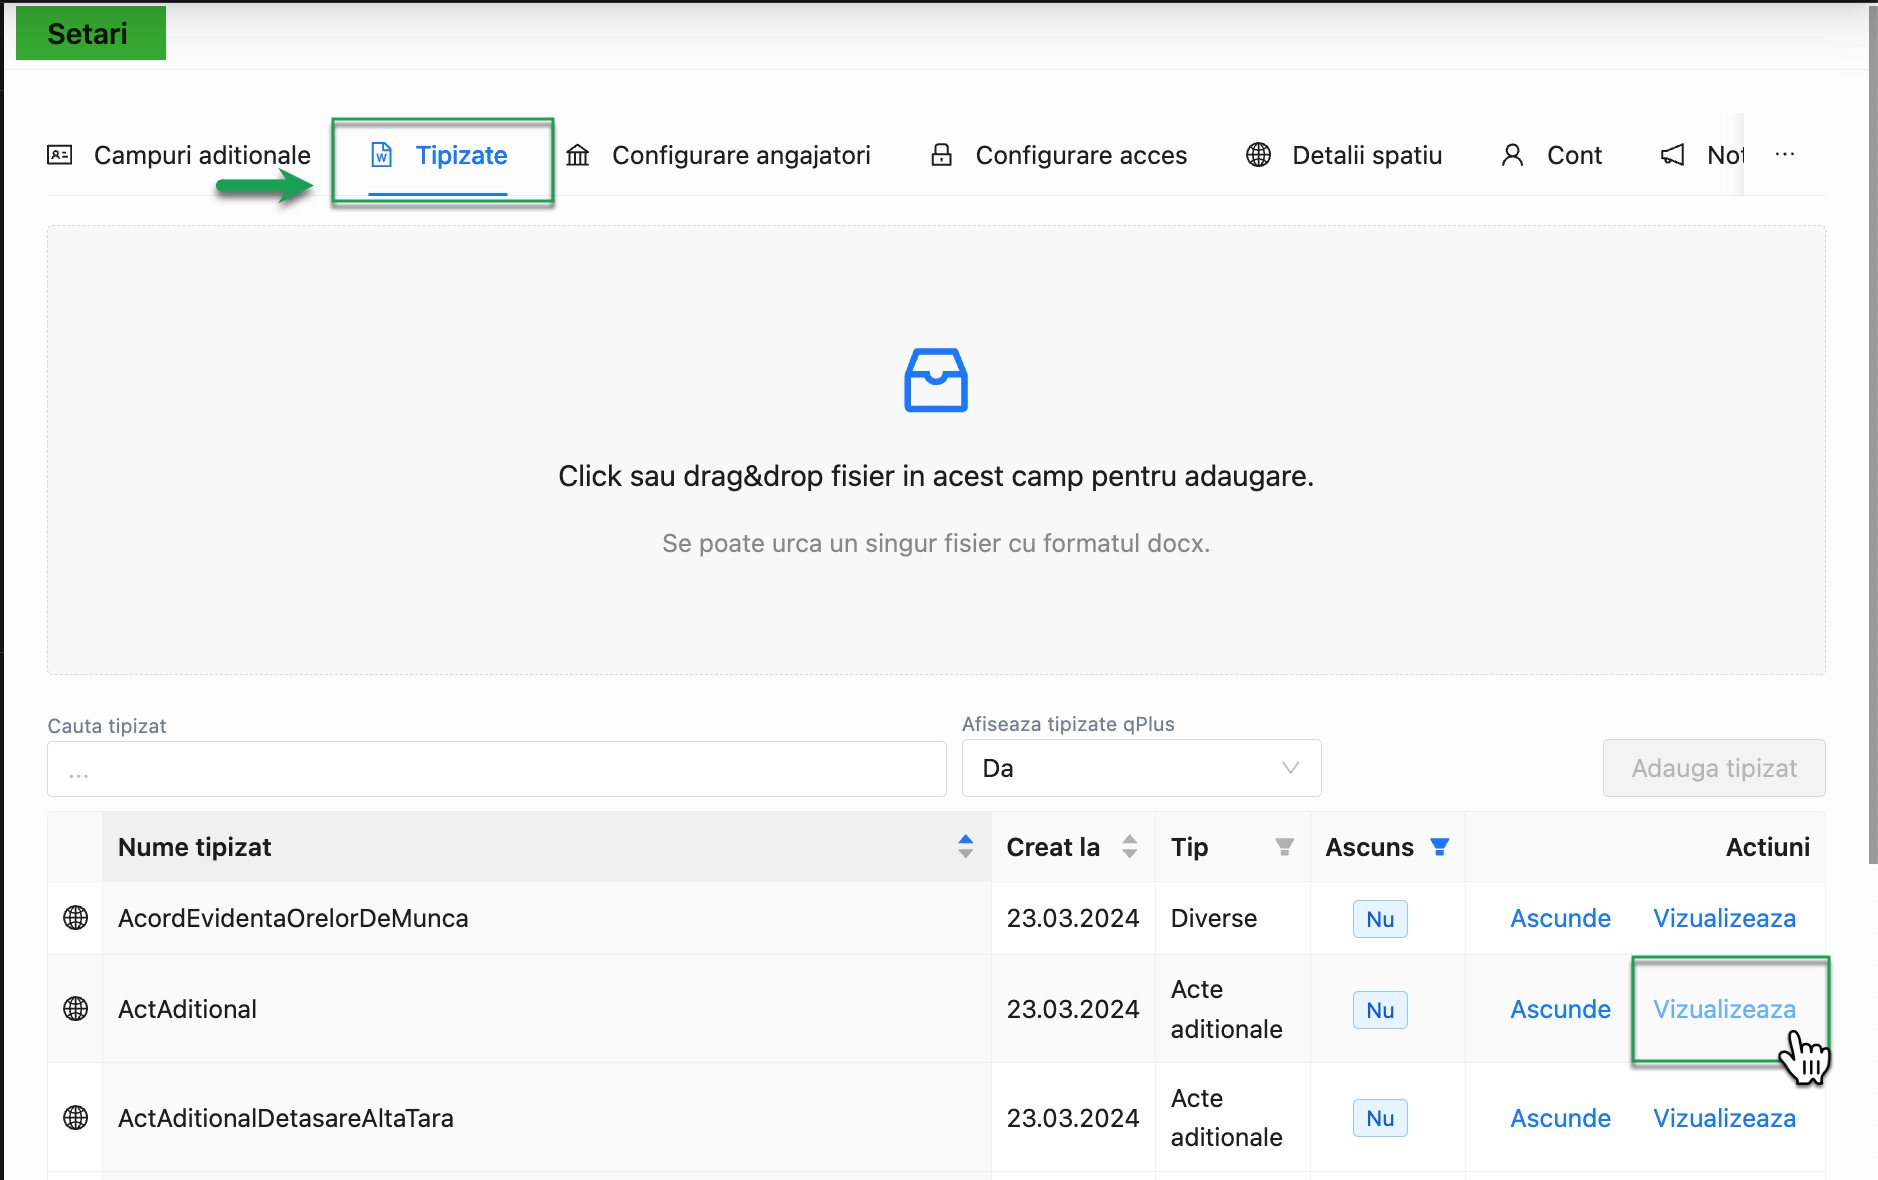Image resolution: width=1878 pixels, height=1180 pixels.
Task: Open the Tip column filter
Action: [x=1285, y=847]
